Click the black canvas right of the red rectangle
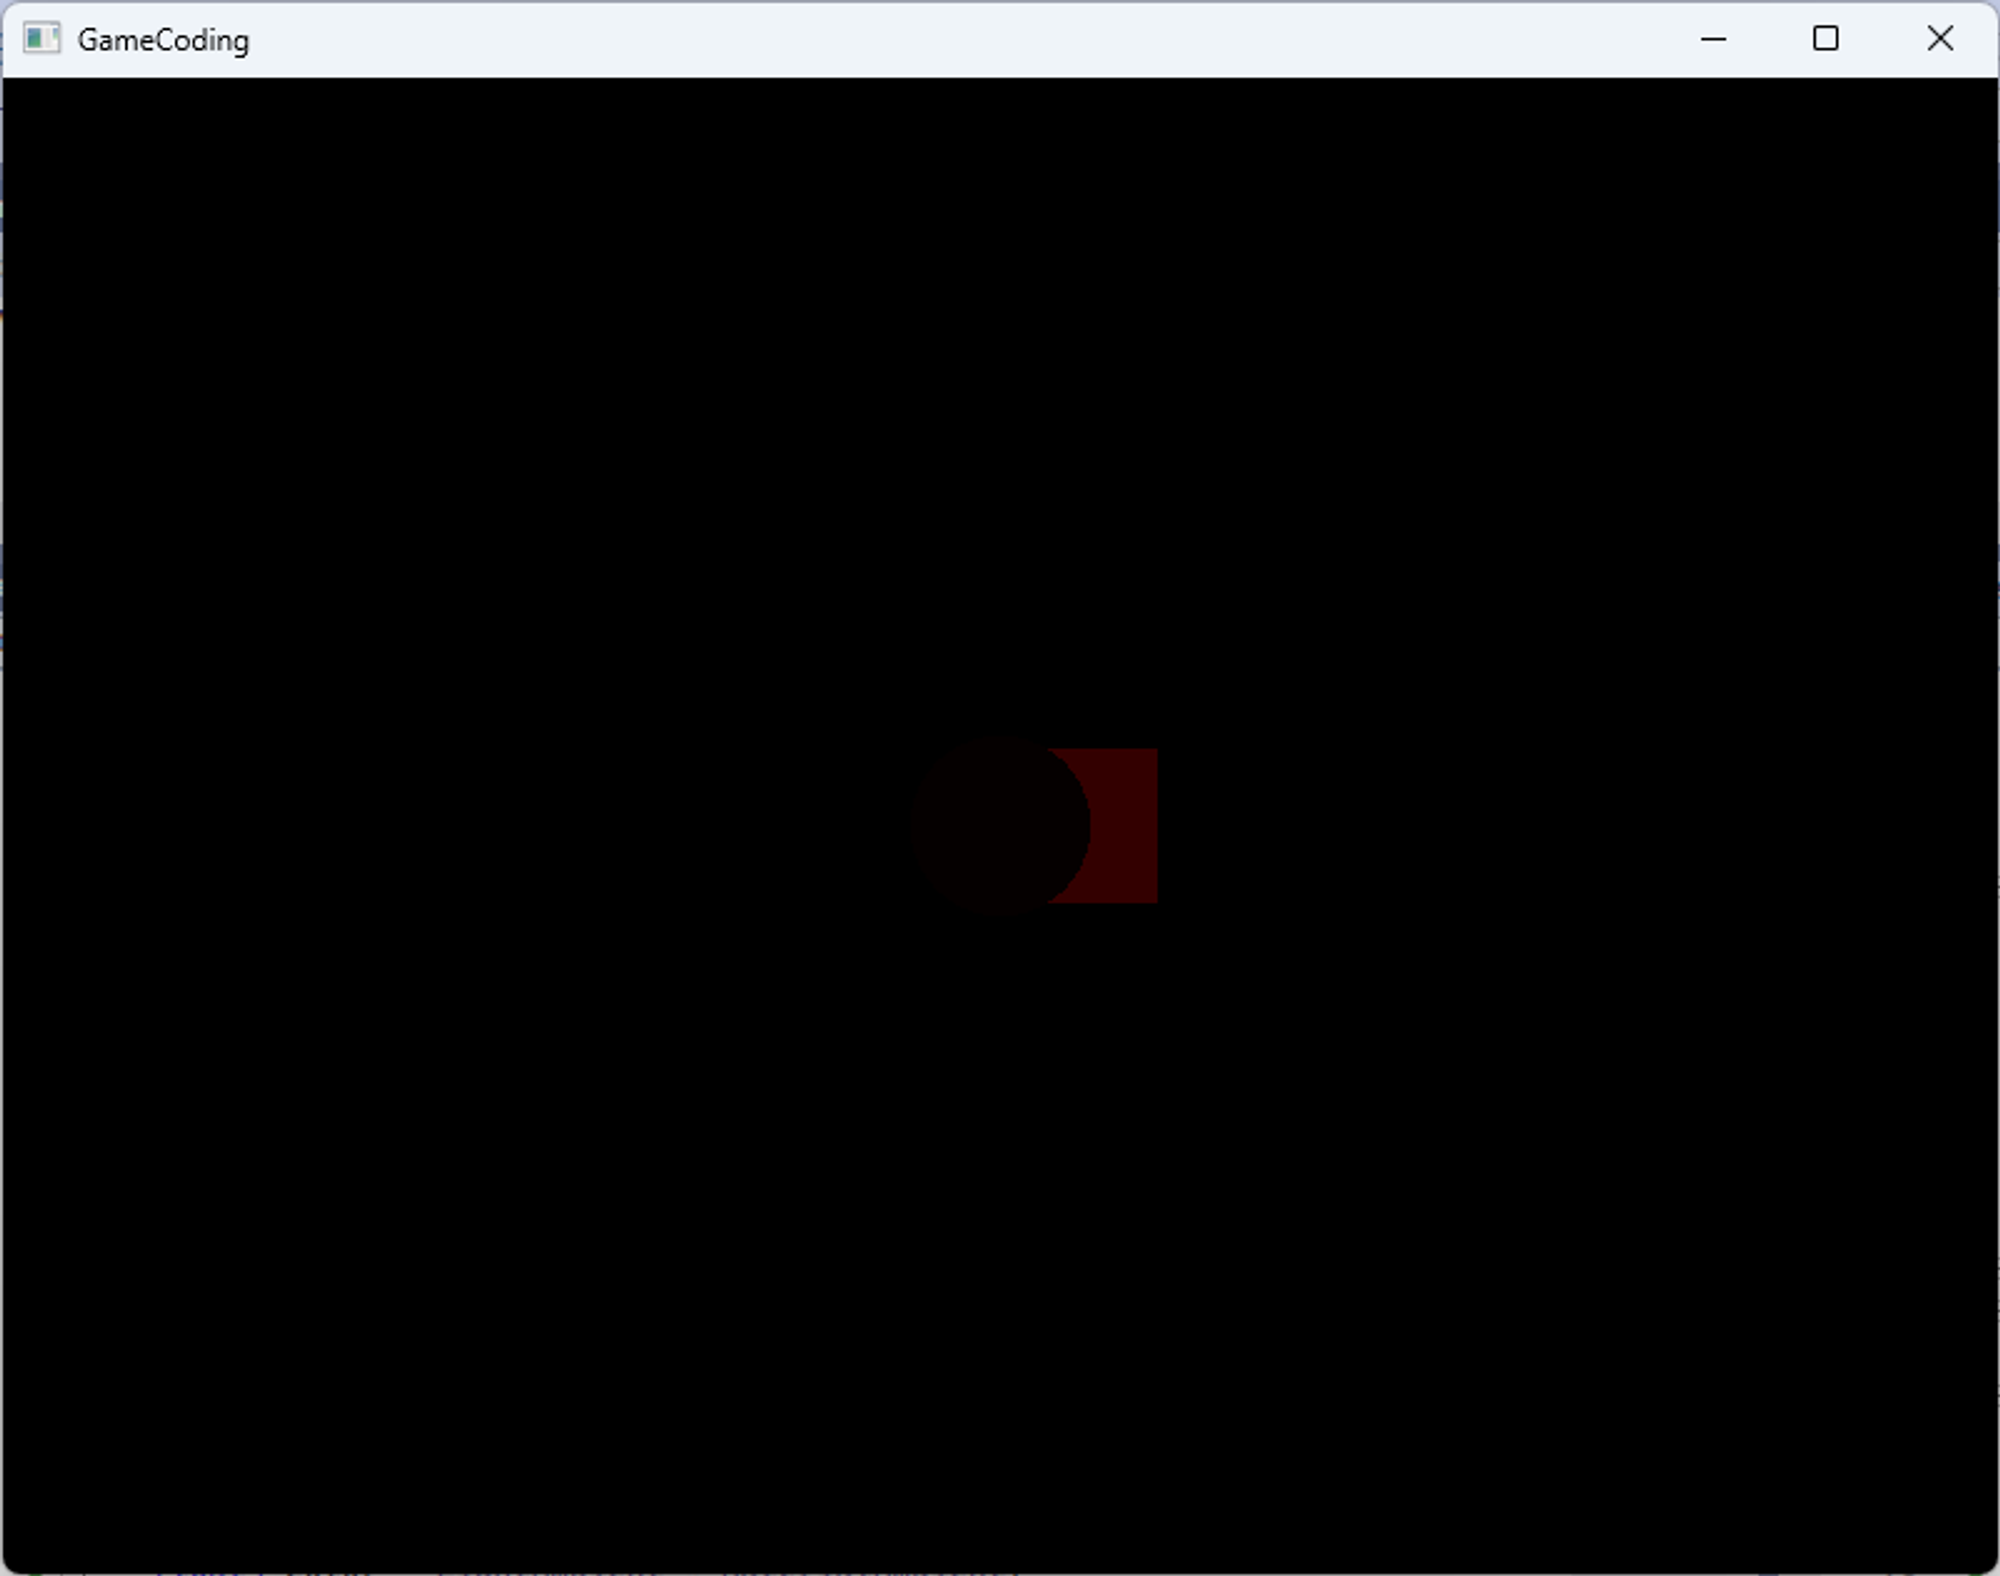 (1550, 826)
